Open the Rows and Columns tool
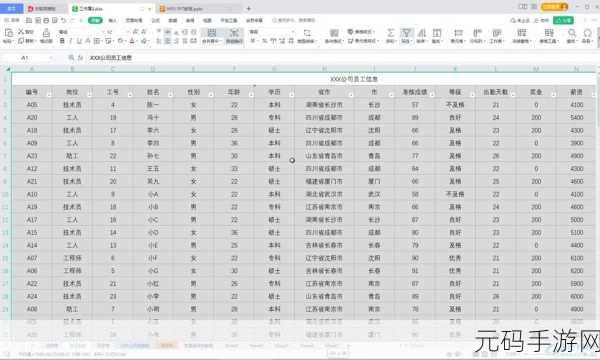The image size is (600, 360). coord(458,33)
